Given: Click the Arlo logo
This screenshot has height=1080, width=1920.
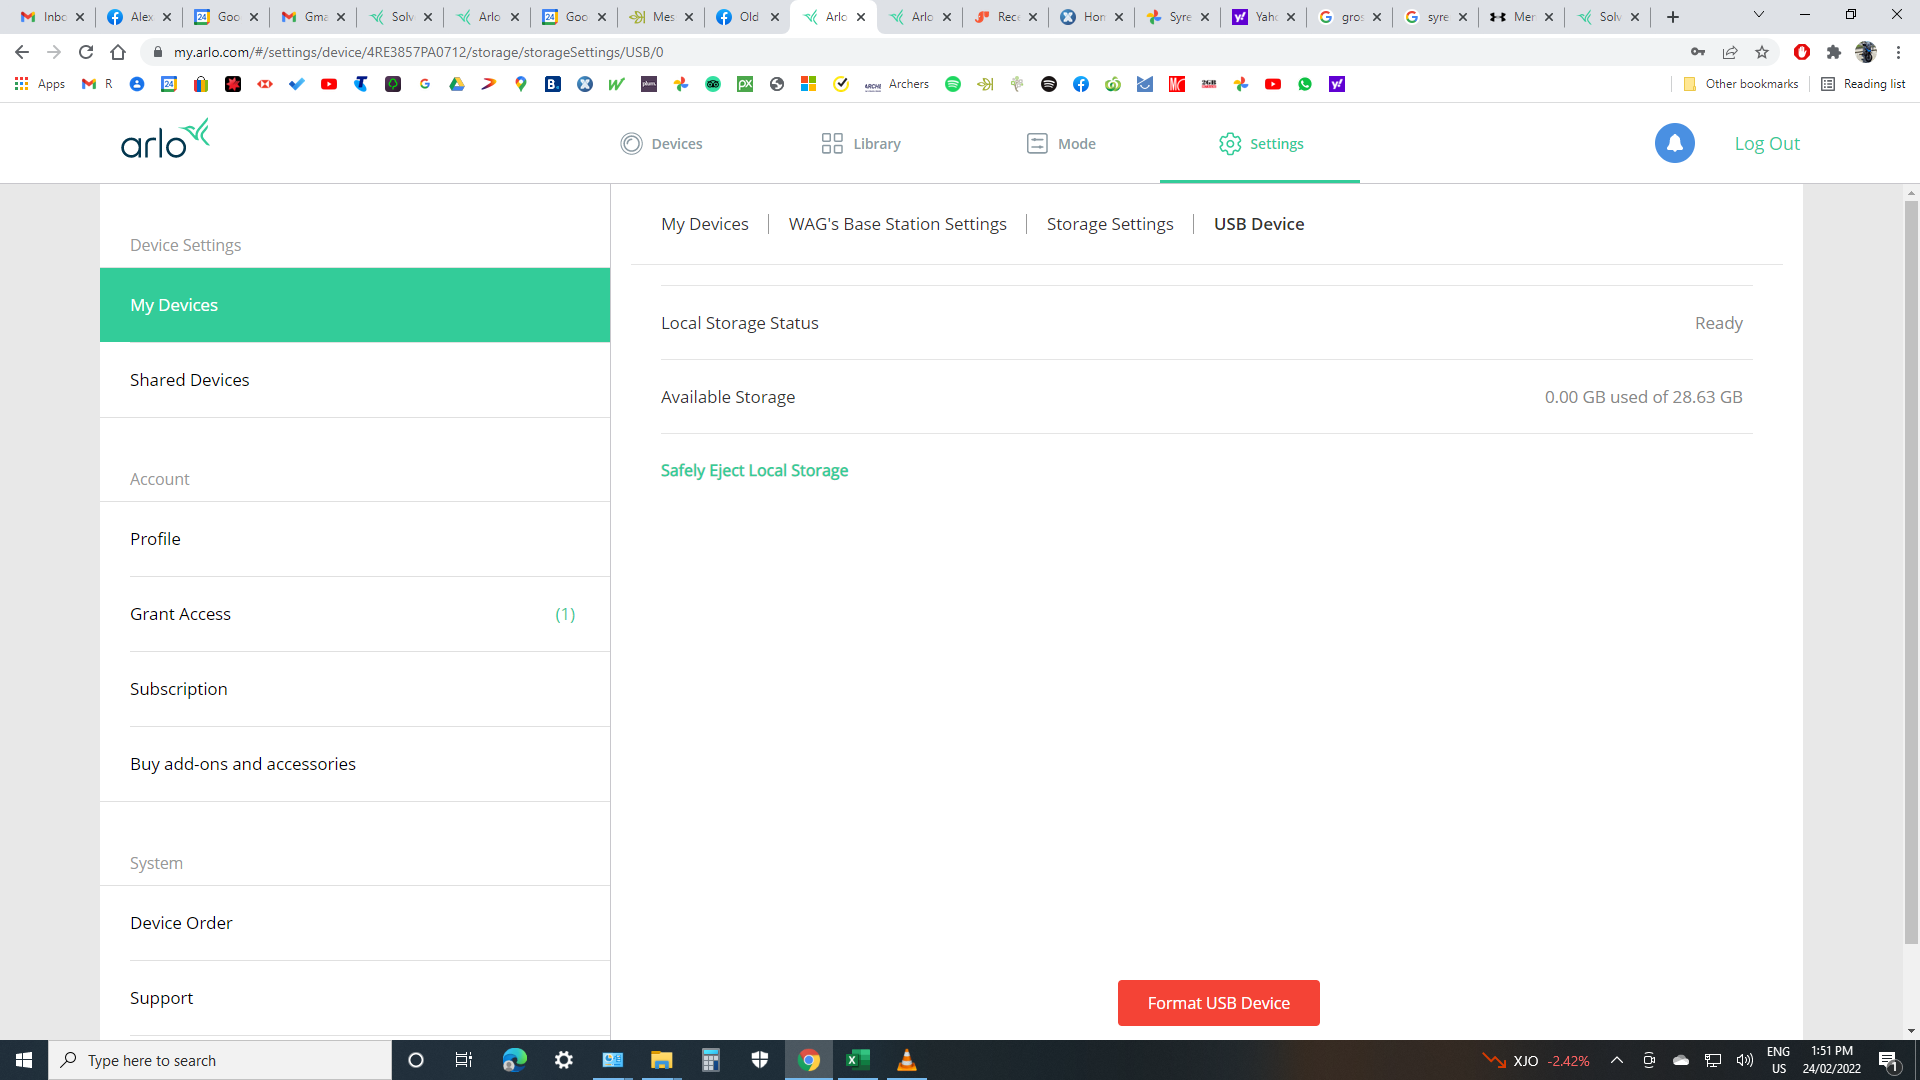Looking at the screenshot, I should point(165,140).
